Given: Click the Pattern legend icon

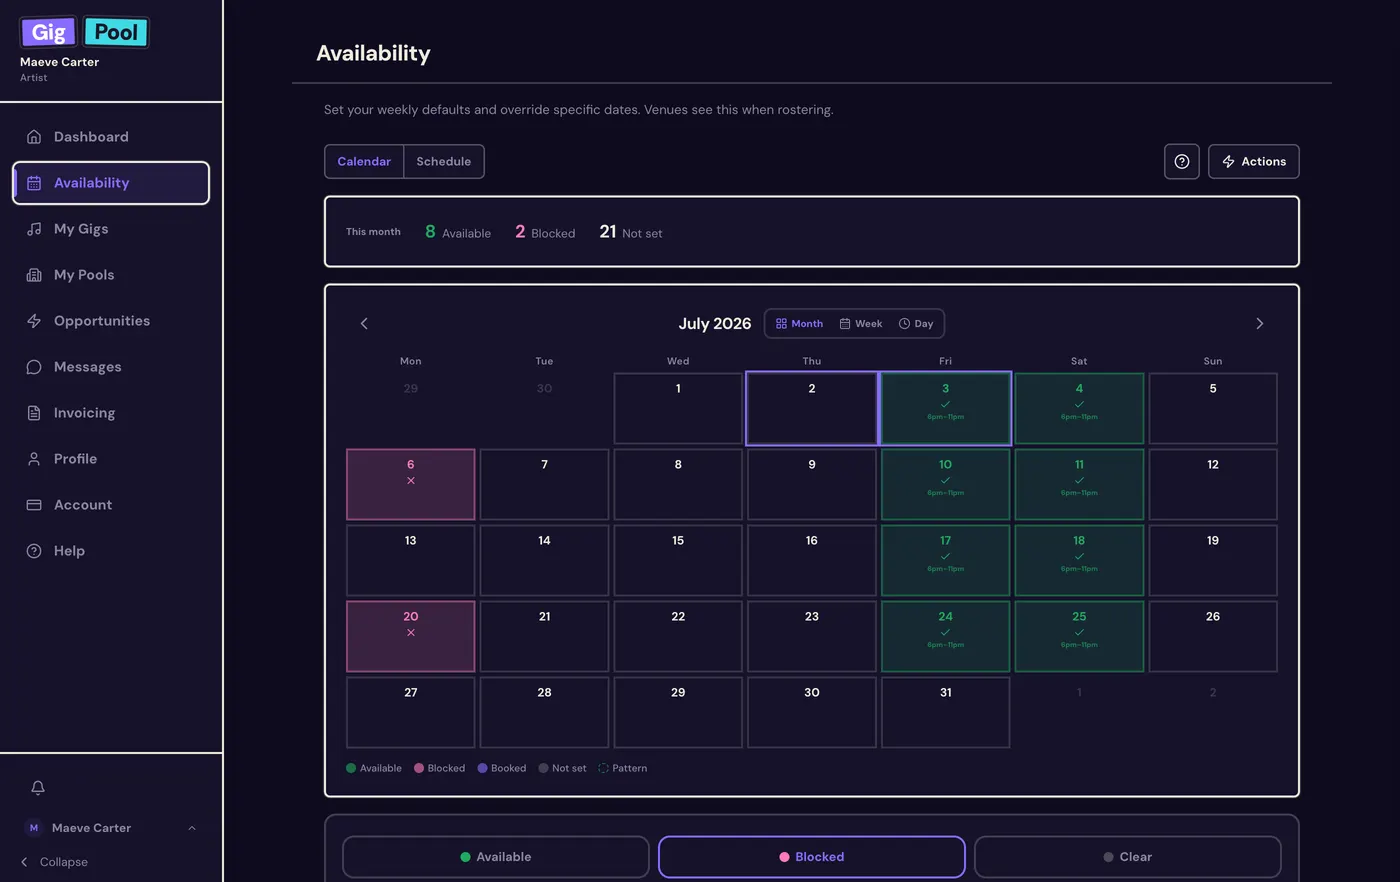Looking at the screenshot, I should coord(603,768).
